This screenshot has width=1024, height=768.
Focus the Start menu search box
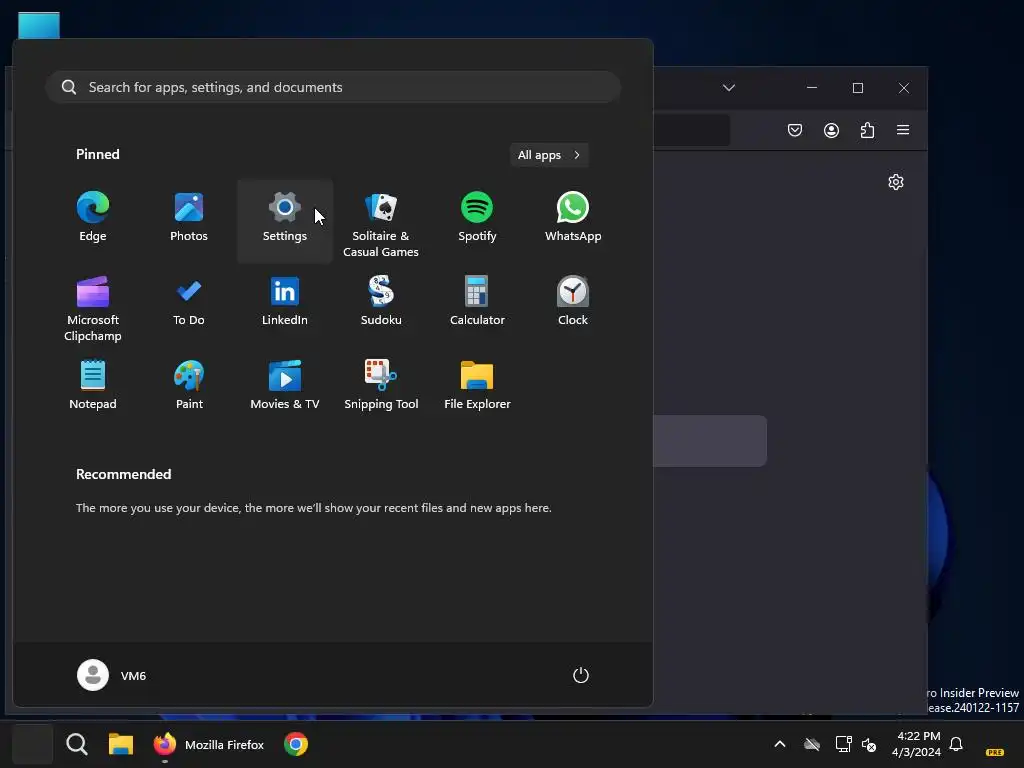point(333,87)
